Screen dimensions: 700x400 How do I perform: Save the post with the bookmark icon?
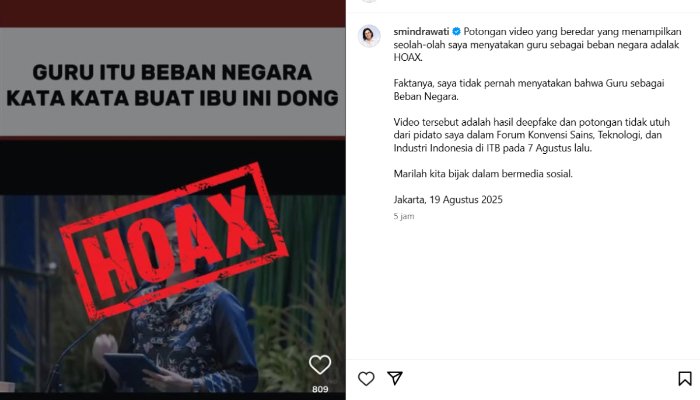click(685, 379)
